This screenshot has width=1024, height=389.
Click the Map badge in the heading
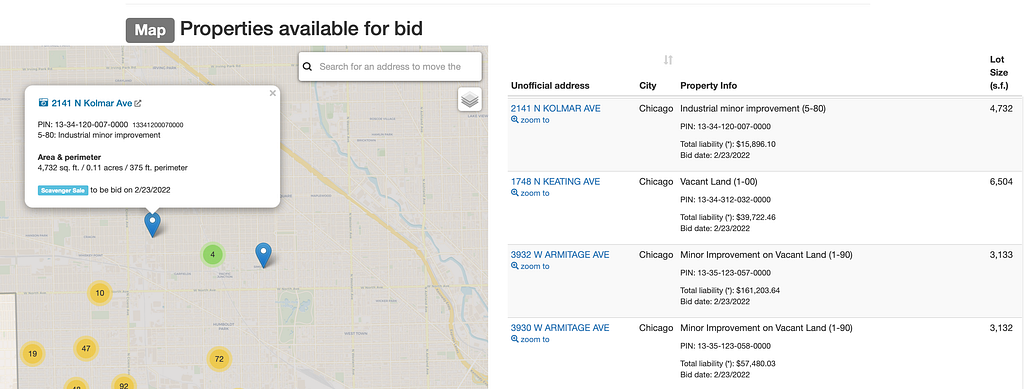pyautogui.click(x=150, y=30)
